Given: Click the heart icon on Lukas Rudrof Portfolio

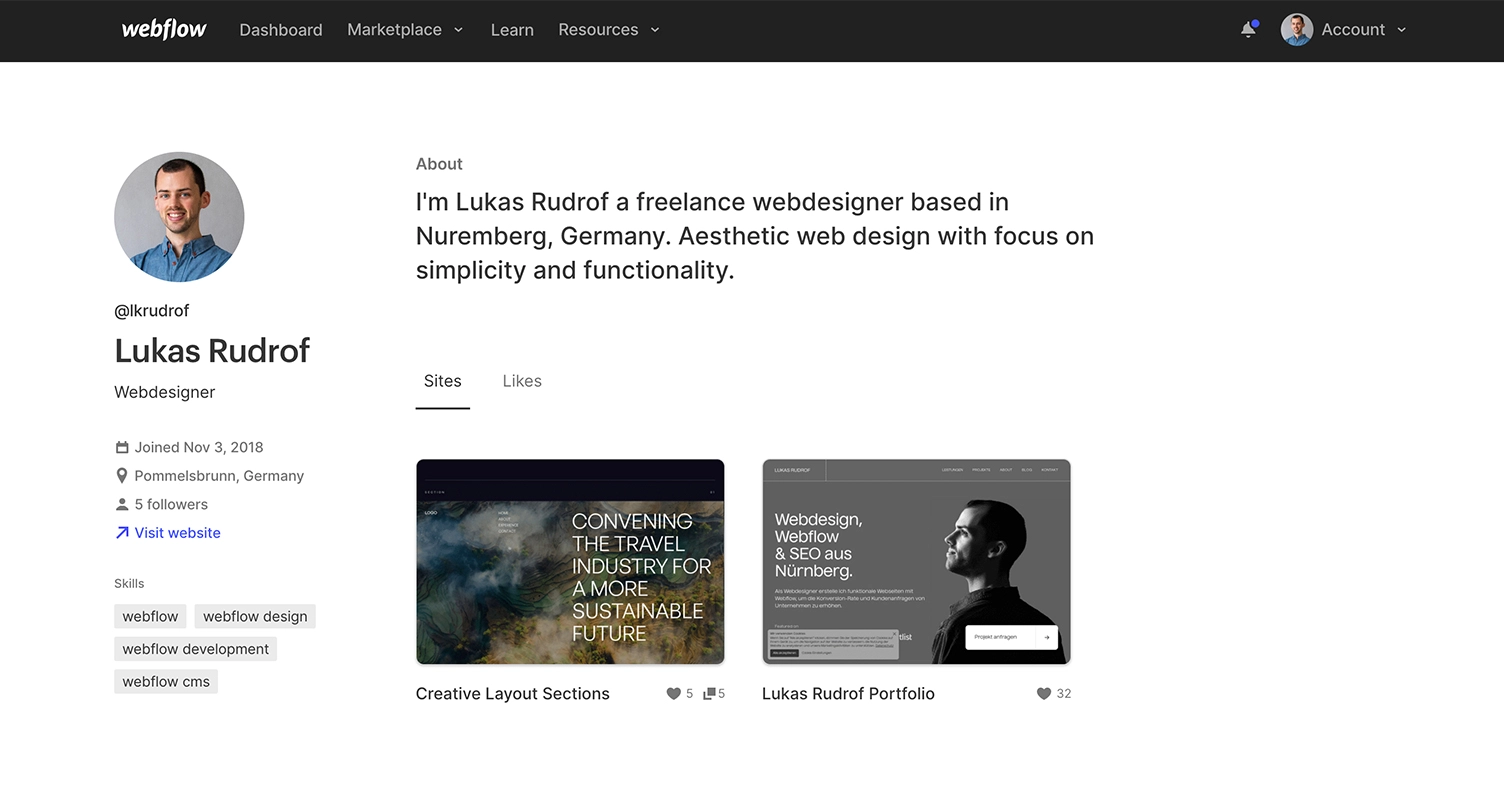Looking at the screenshot, I should pyautogui.click(x=1044, y=694).
